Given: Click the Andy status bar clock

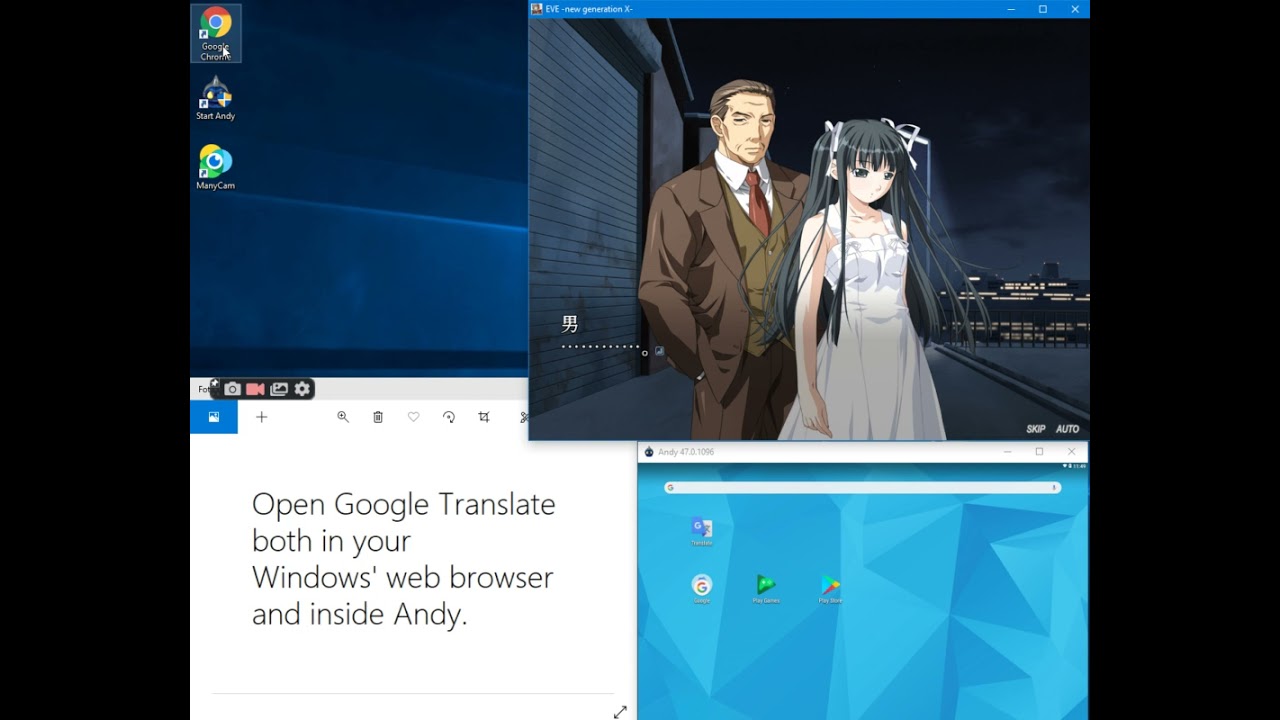Looking at the screenshot, I should pos(1077,466).
